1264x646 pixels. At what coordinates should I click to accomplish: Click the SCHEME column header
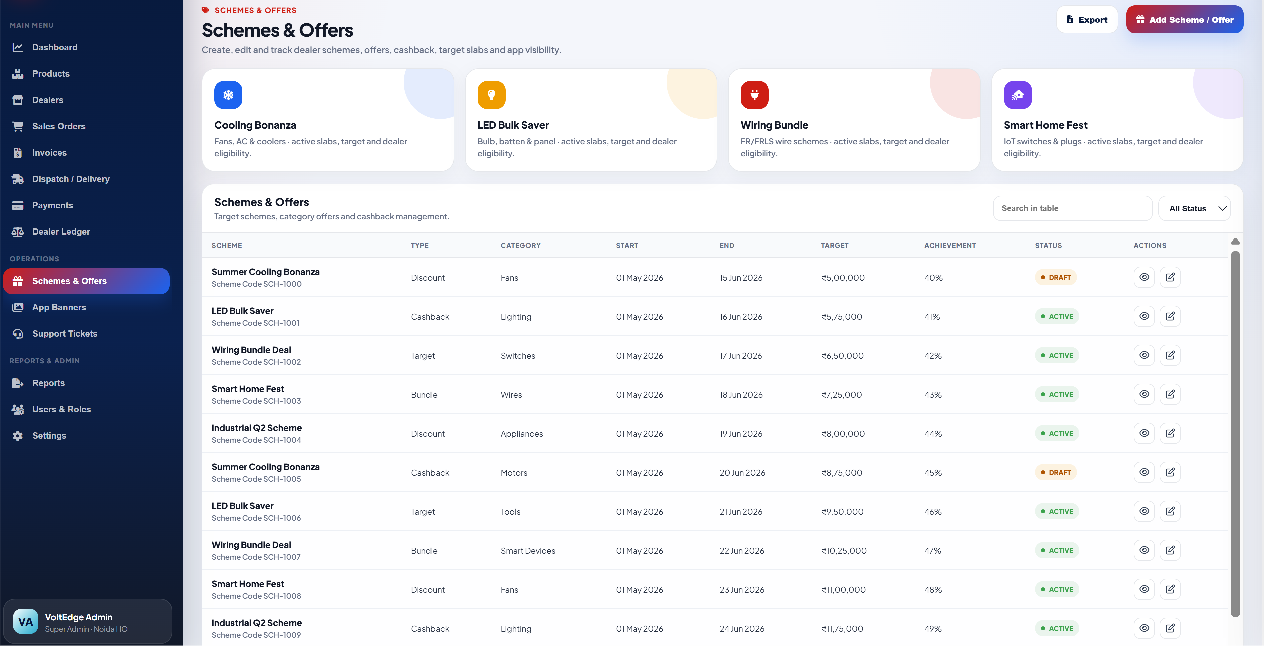(227, 245)
